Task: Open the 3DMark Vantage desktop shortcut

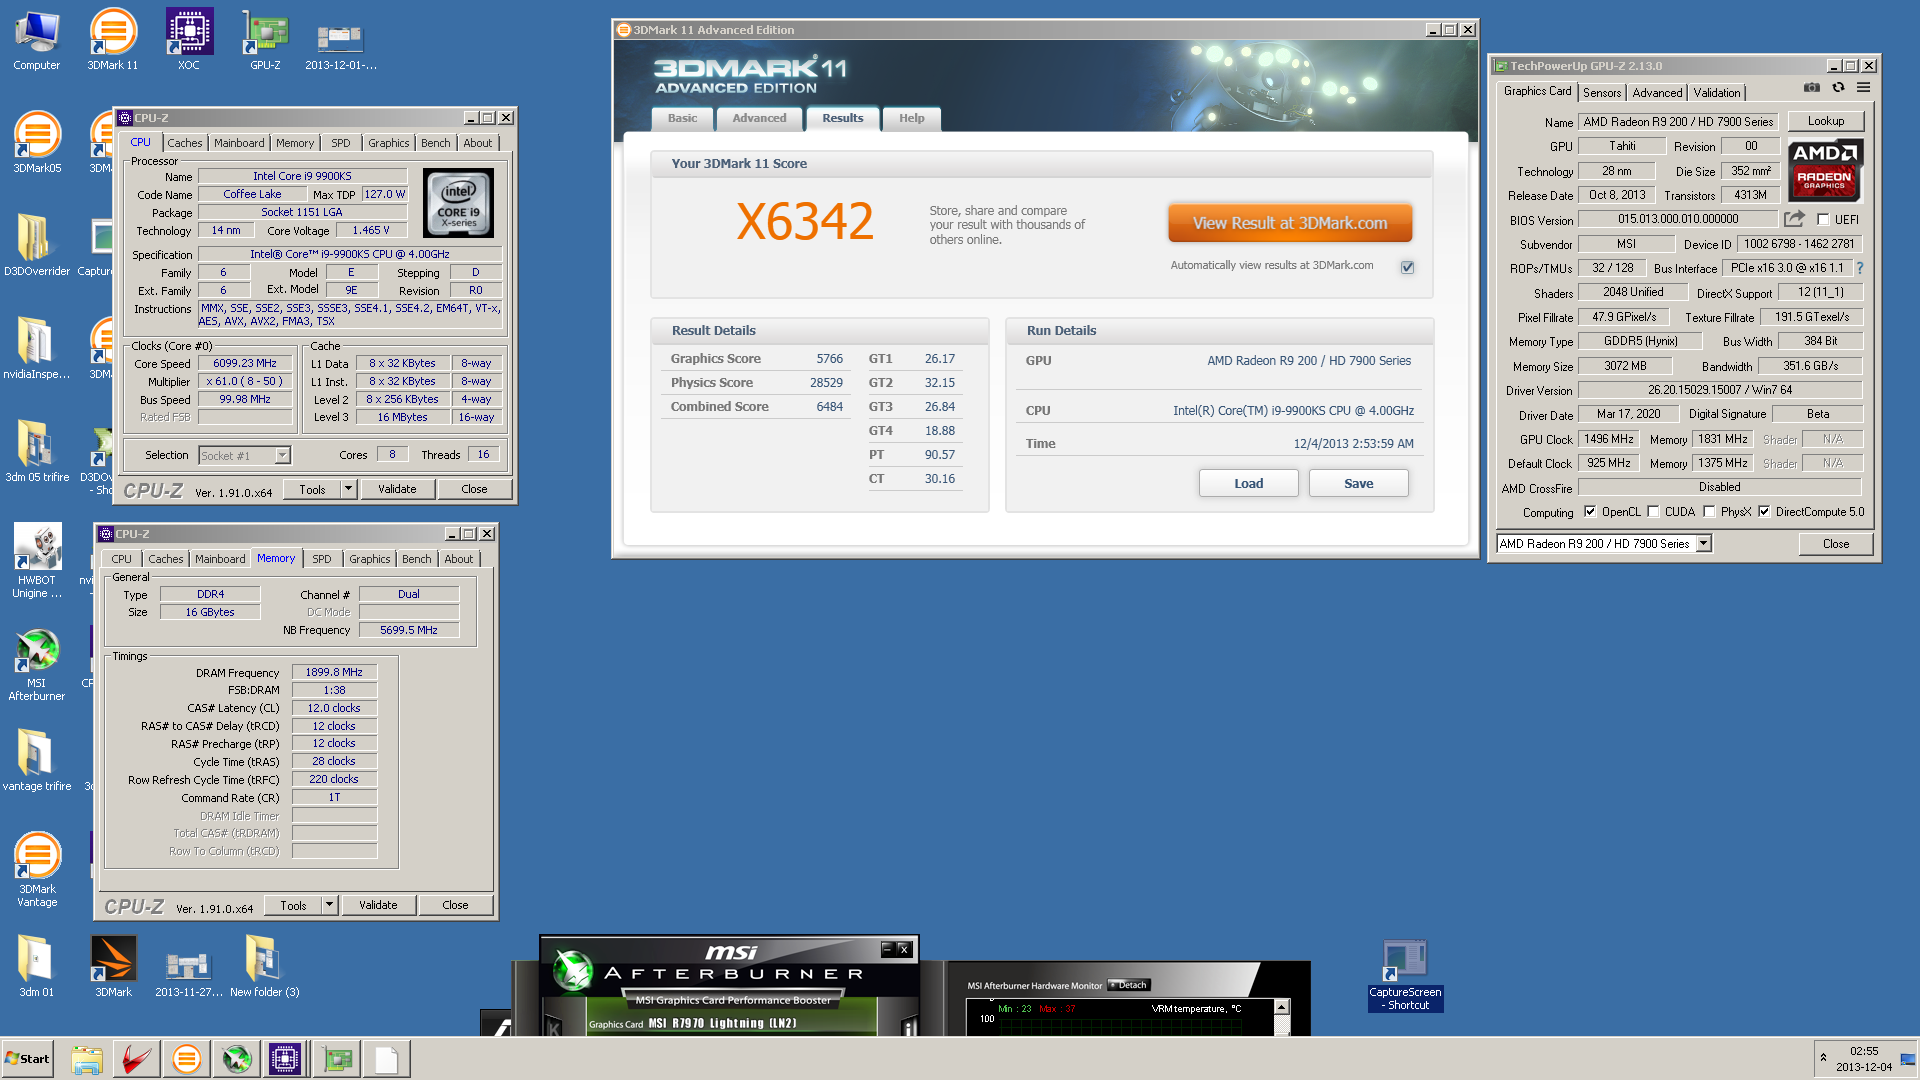Action: (37, 870)
